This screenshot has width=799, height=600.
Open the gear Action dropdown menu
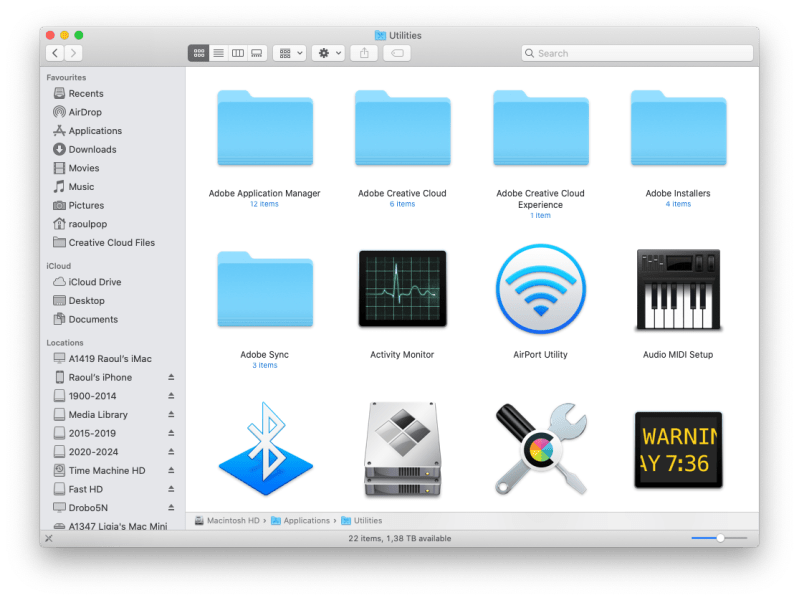[327, 53]
